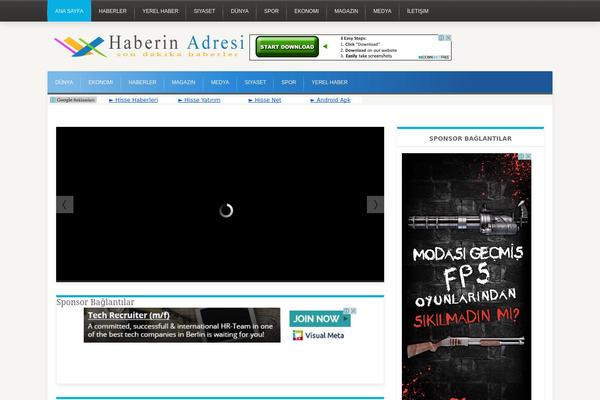Open the AdChoices icon on Tech Recruiter ad

[x=347, y=311]
